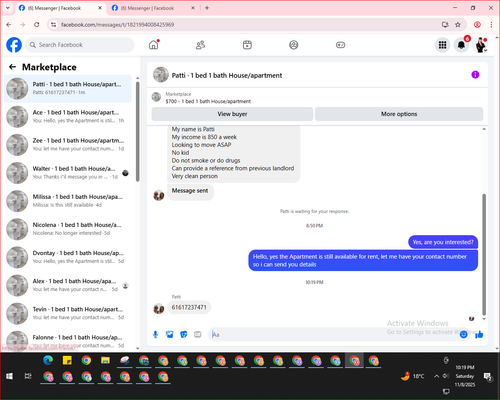This screenshot has height=400, width=500.
Task: Open the account profile picture menu
Action: pyautogui.click(x=481, y=45)
